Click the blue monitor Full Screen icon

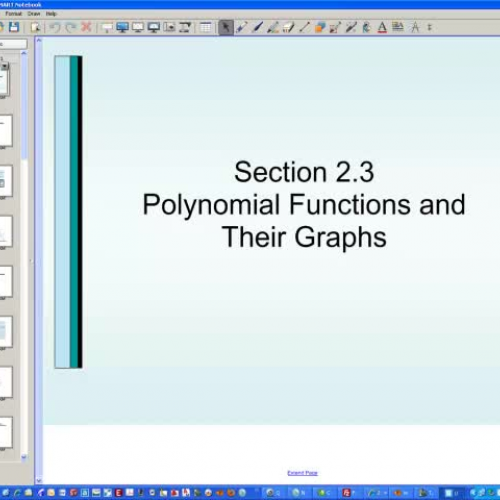tap(122, 27)
